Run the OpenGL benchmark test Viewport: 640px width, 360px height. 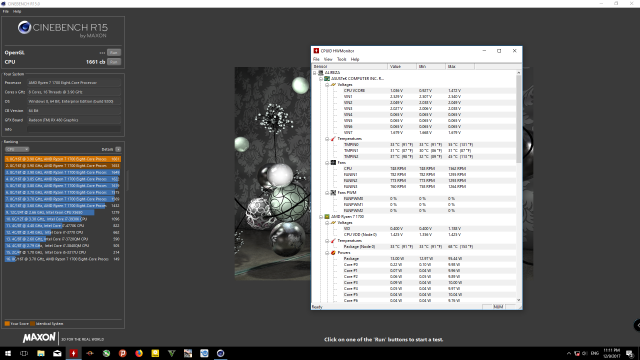(x=114, y=53)
